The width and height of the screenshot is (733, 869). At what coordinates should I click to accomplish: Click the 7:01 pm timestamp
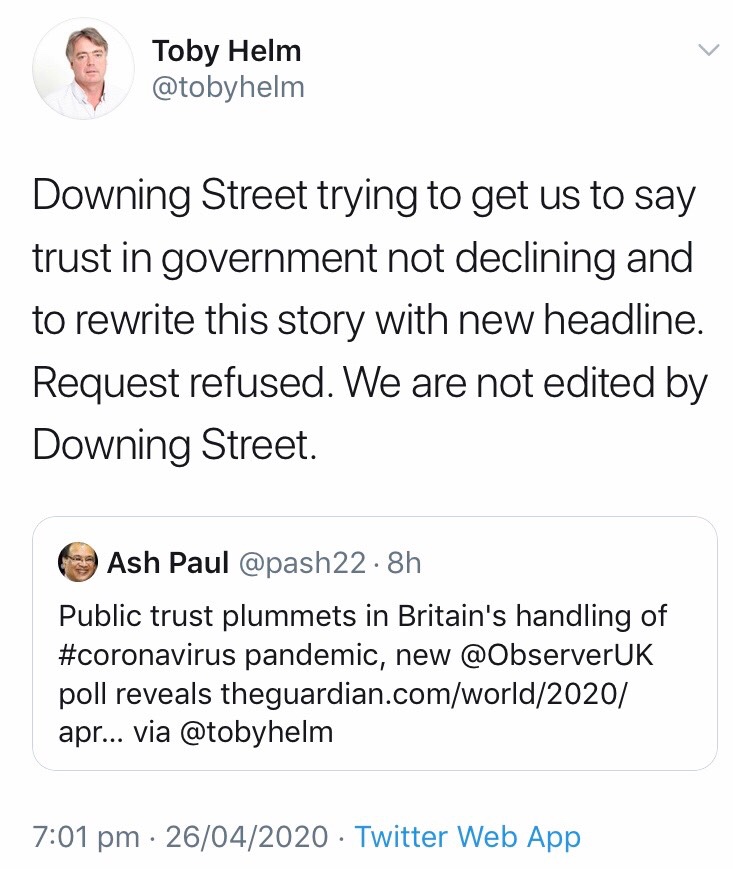click(86, 835)
